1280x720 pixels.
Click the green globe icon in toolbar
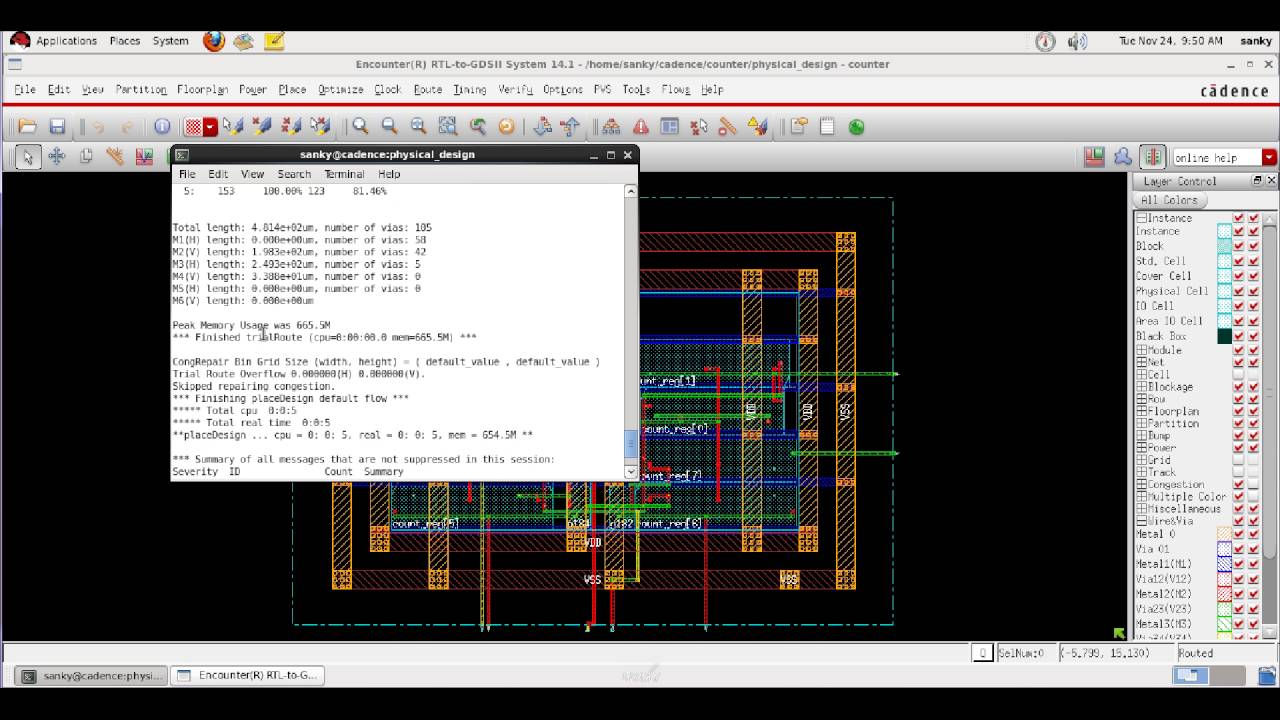856,127
